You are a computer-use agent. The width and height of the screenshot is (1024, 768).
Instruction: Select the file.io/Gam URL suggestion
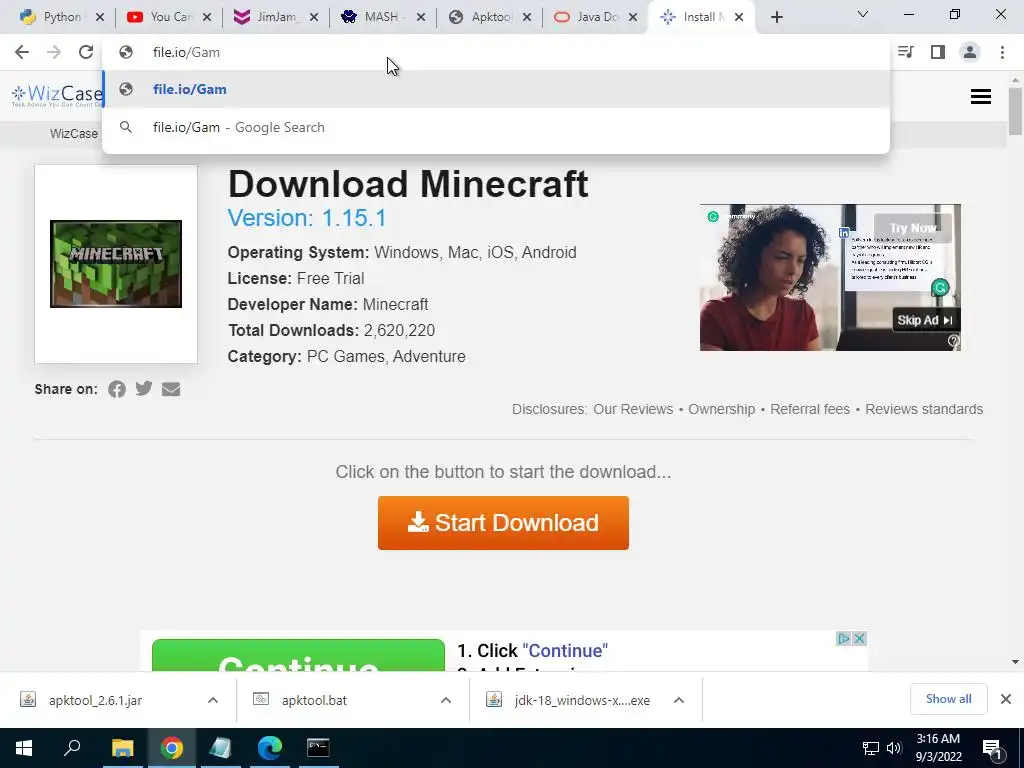[x=496, y=89]
